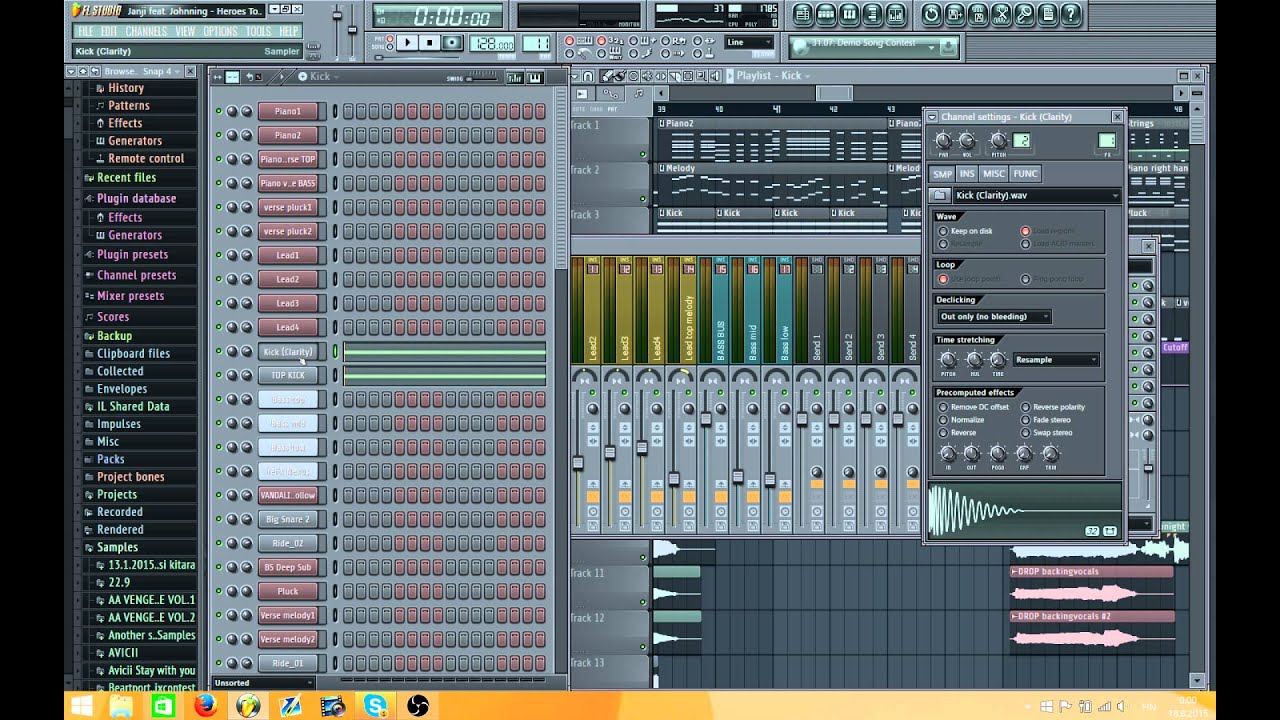
Task: Enable the Reverse sample option
Action: (943, 433)
